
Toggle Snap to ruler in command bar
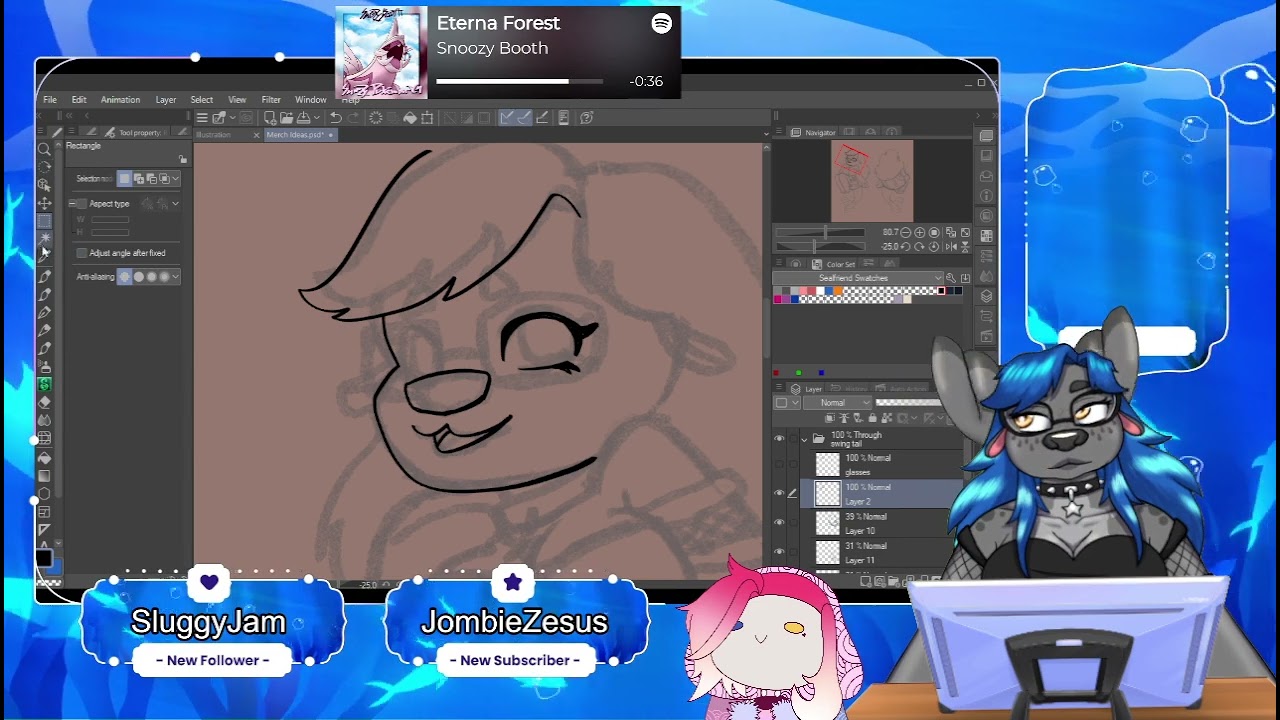[505, 118]
